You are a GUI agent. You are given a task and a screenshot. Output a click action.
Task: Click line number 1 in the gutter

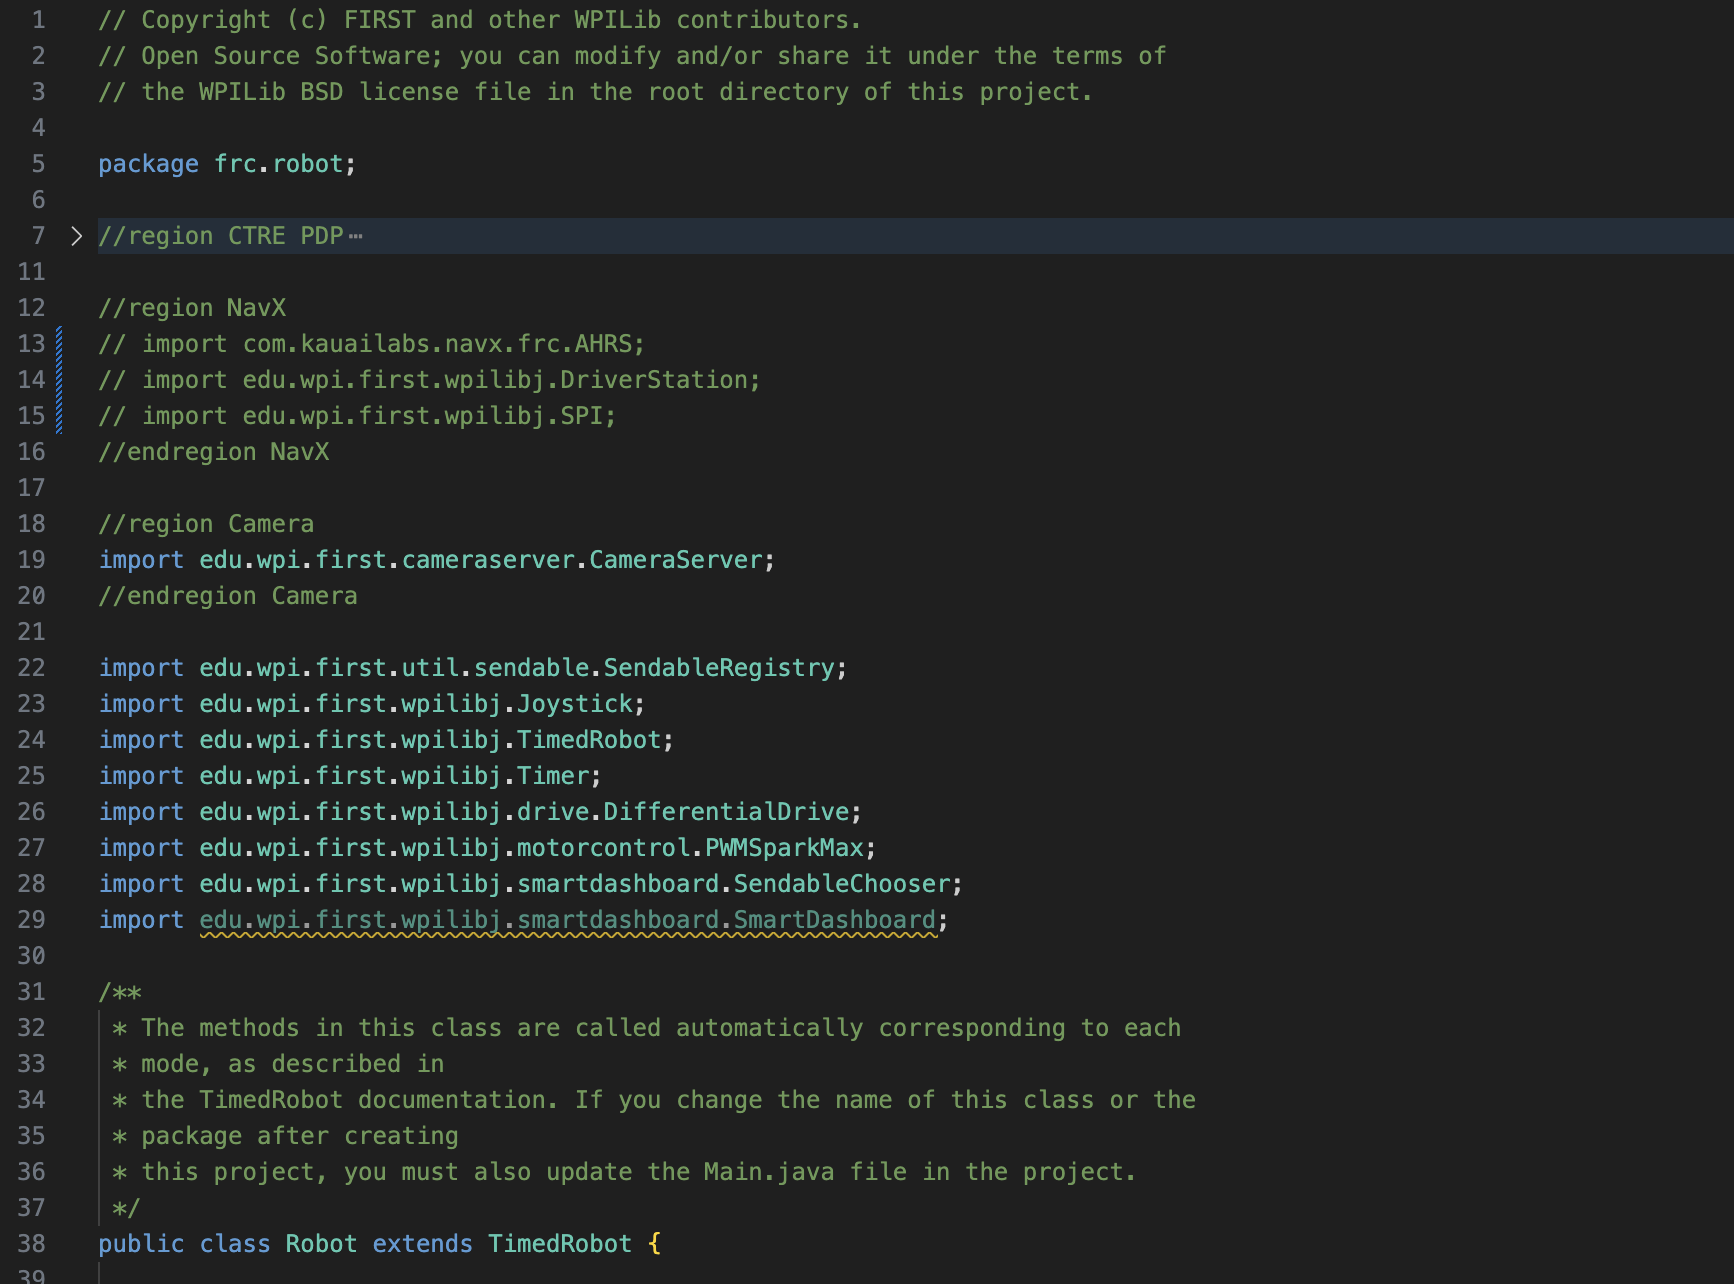pyautogui.click(x=38, y=19)
